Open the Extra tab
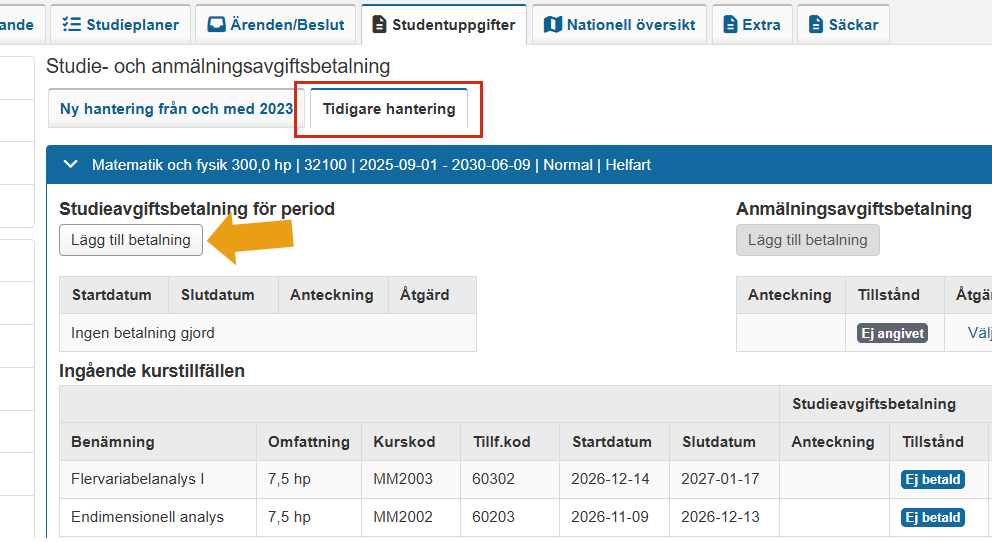Screen dimensions: 992x542 click(x=752, y=25)
